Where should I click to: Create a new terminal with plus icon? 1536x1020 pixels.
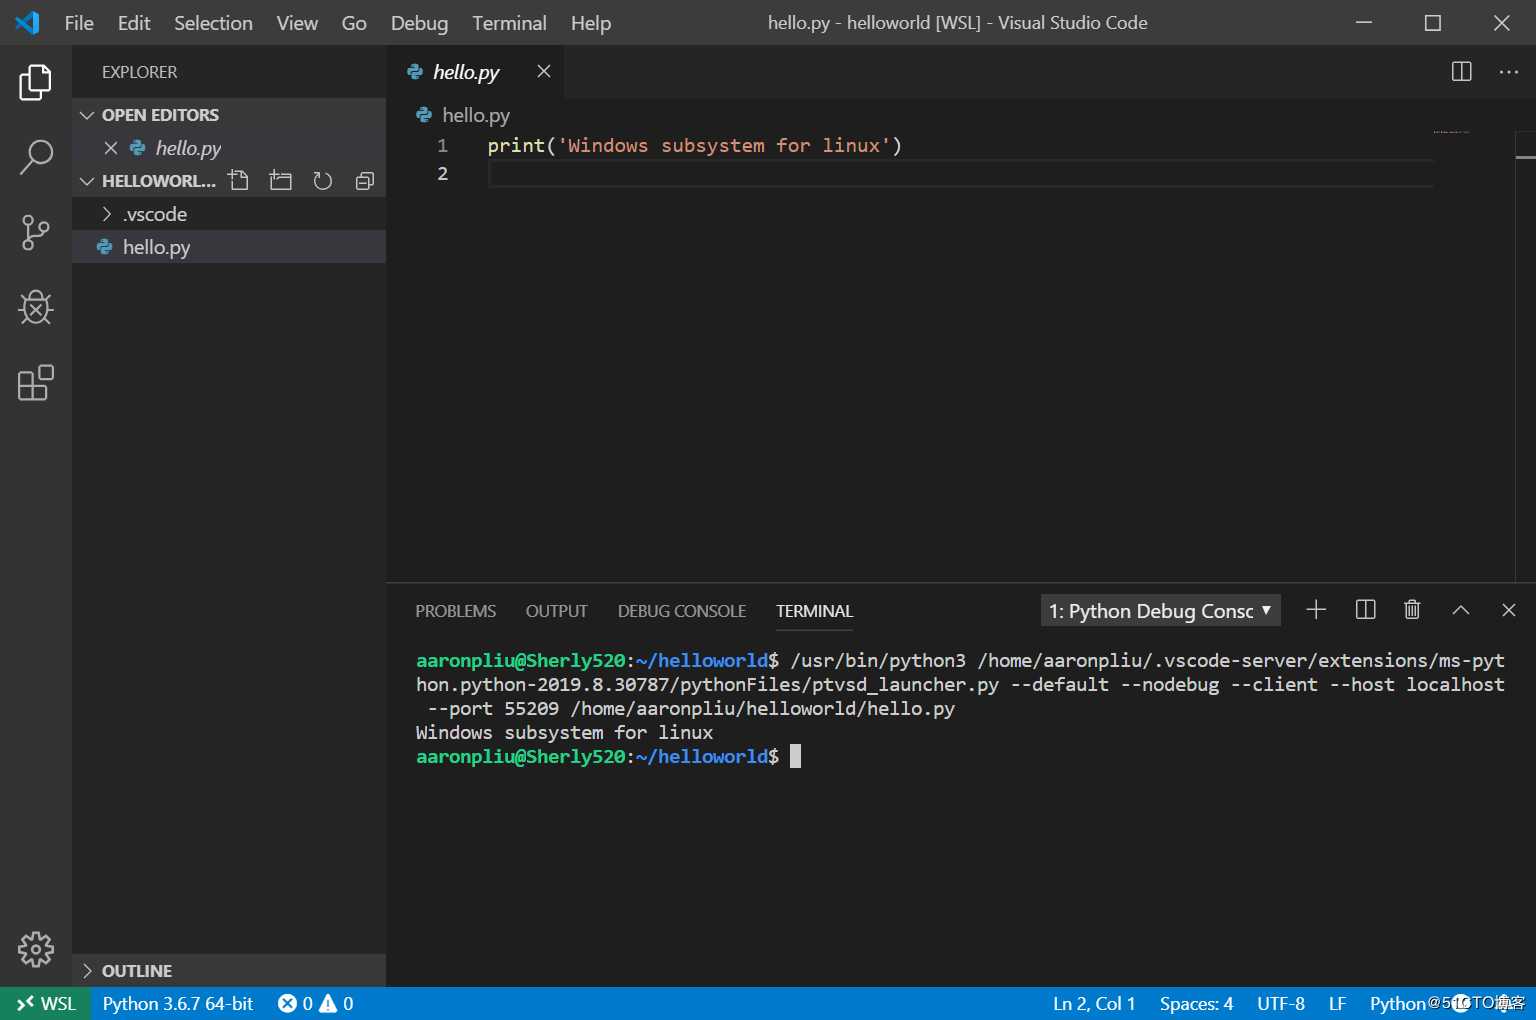point(1316,610)
